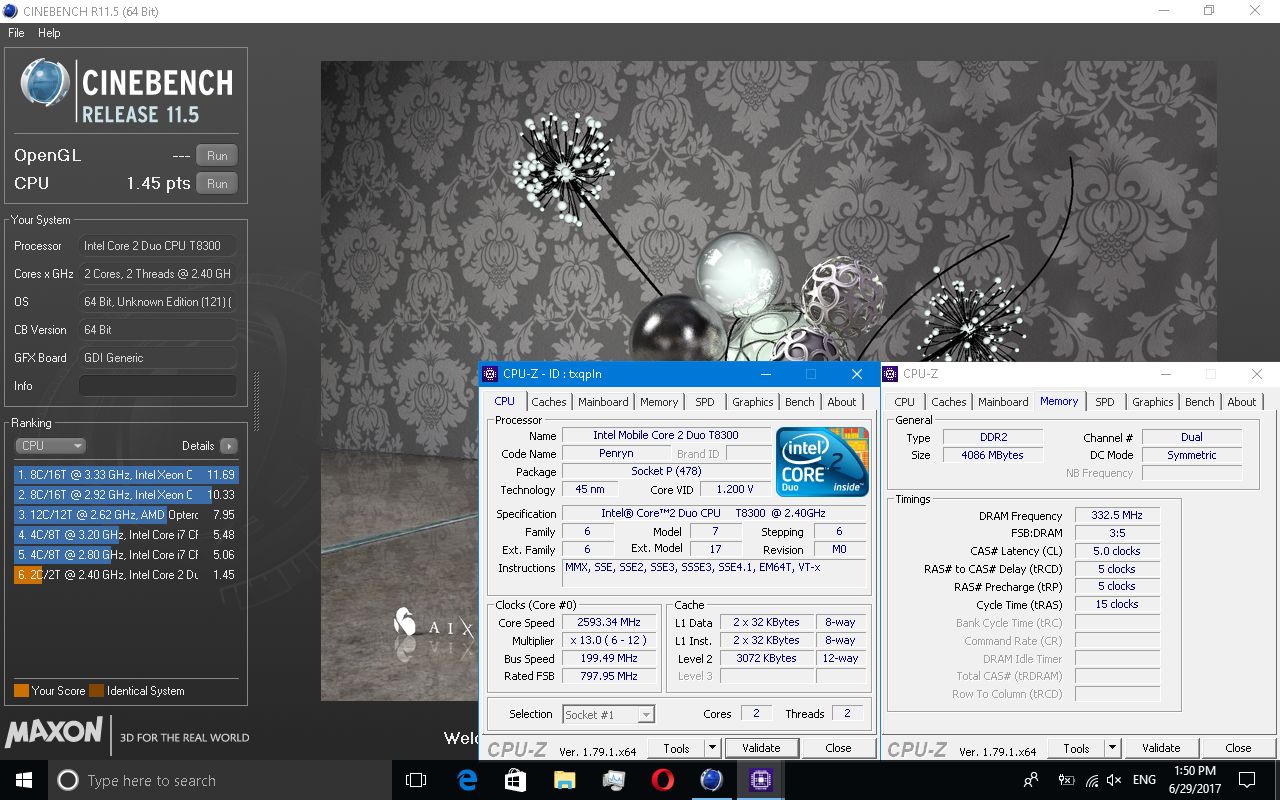Open Mainboard tab in right CPU-Z window
Viewport: 1280px width, 800px height.
(1003, 402)
